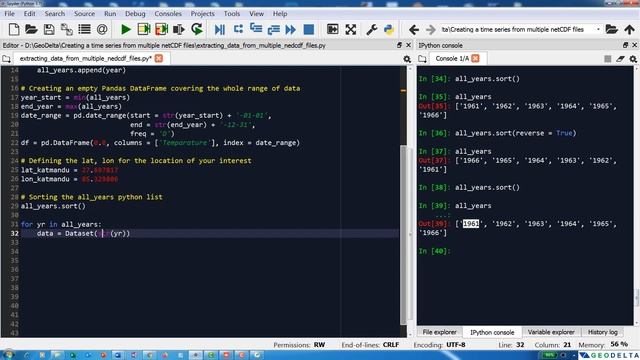Step out and run until return
The height and width of the screenshot is (360, 640).
pyautogui.click(x=273, y=29)
